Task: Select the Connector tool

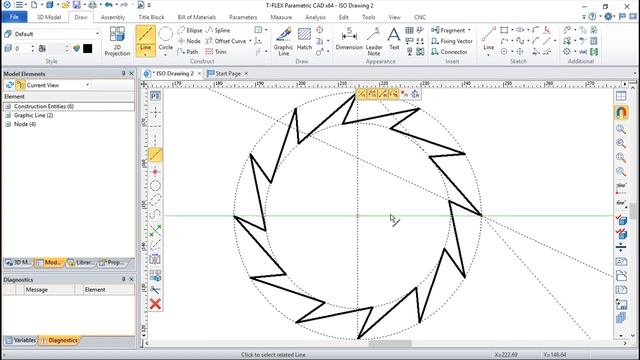Action: point(449,52)
